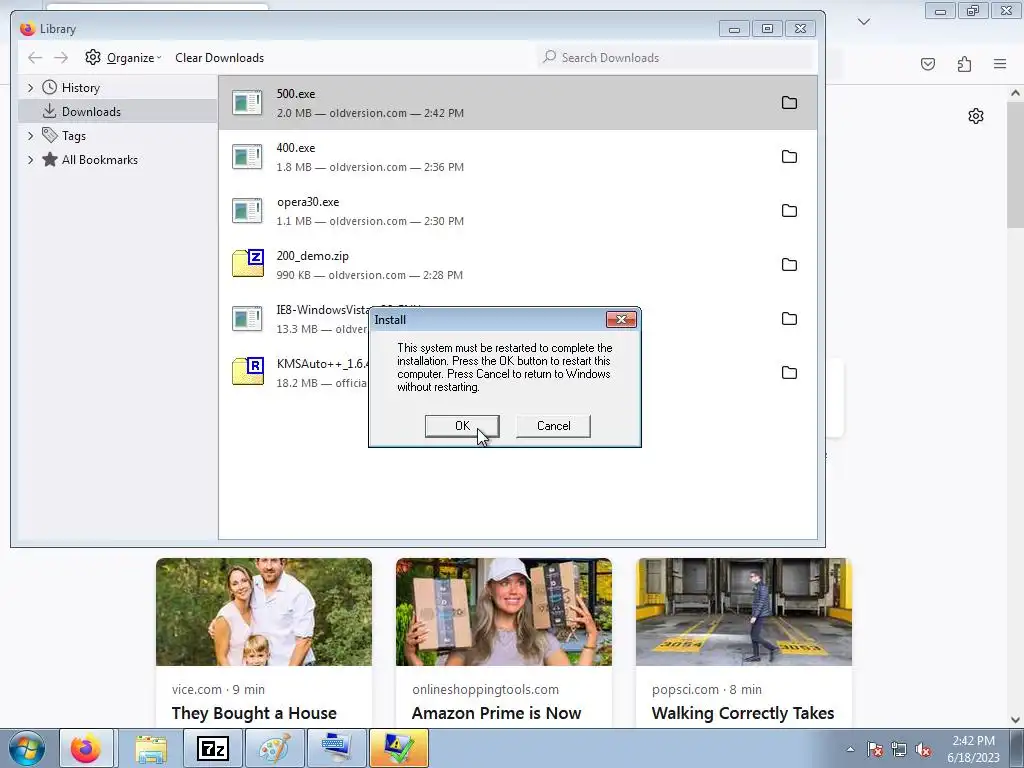Show hidden system tray icons

pos(850,749)
